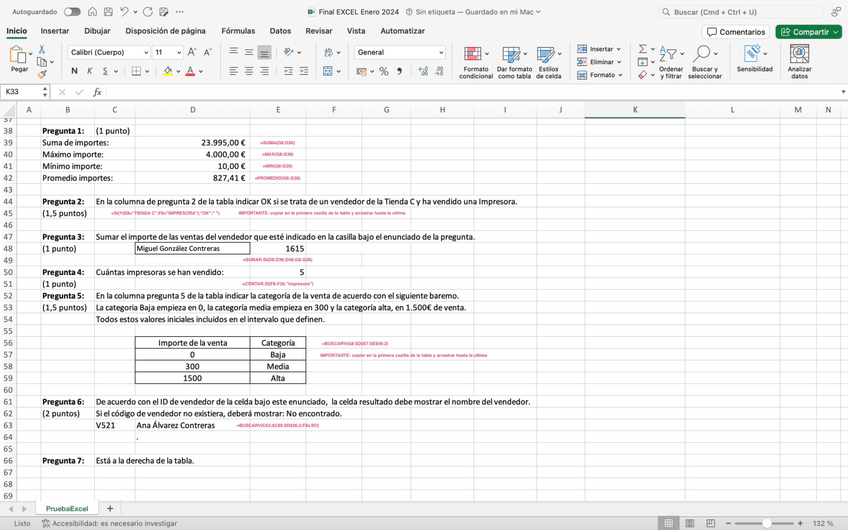
Task: Click the percent style icon
Action: tap(385, 71)
